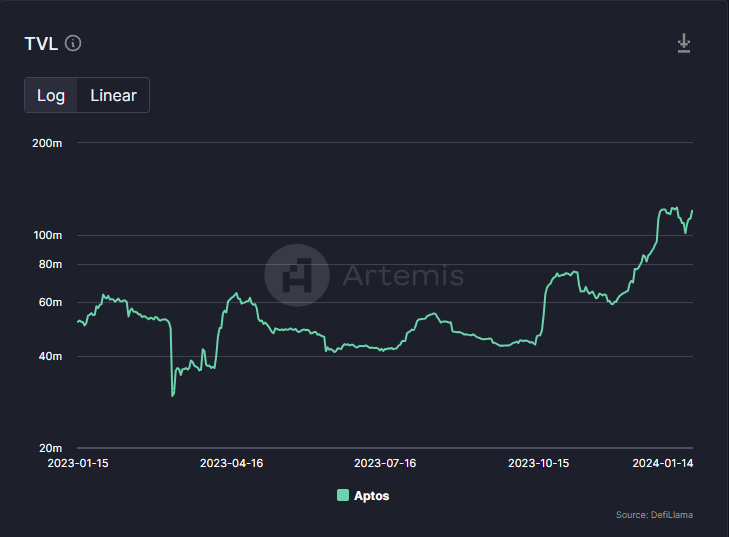The image size is (729, 537).
Task: Click the TVL chart title
Action: coord(41,44)
